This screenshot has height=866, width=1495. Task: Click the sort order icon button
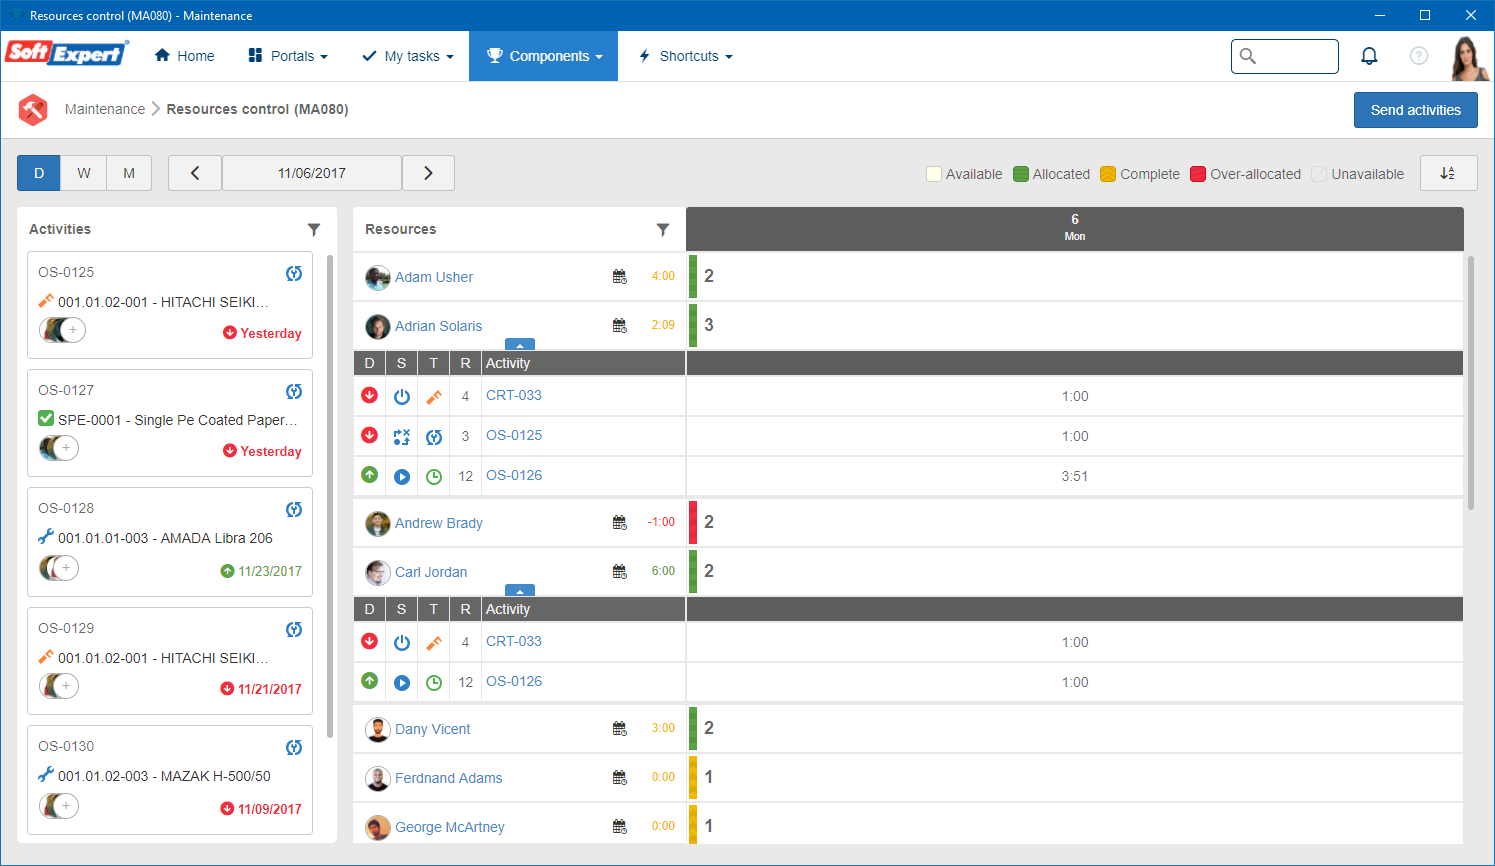point(1448,173)
